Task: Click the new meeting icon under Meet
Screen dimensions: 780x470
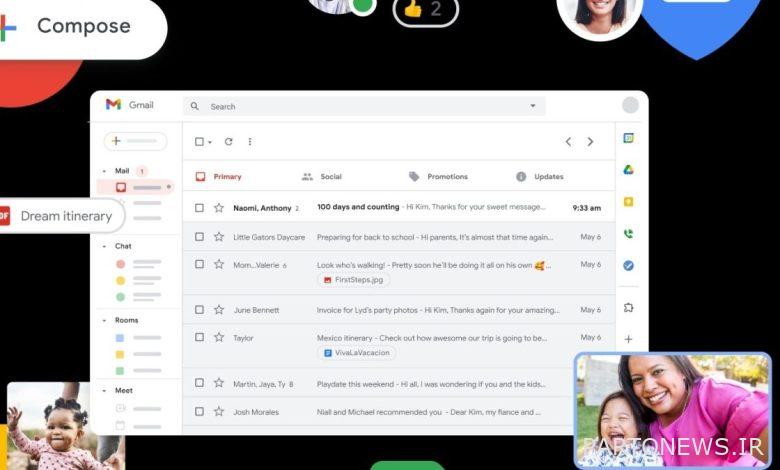Action: click(120, 408)
